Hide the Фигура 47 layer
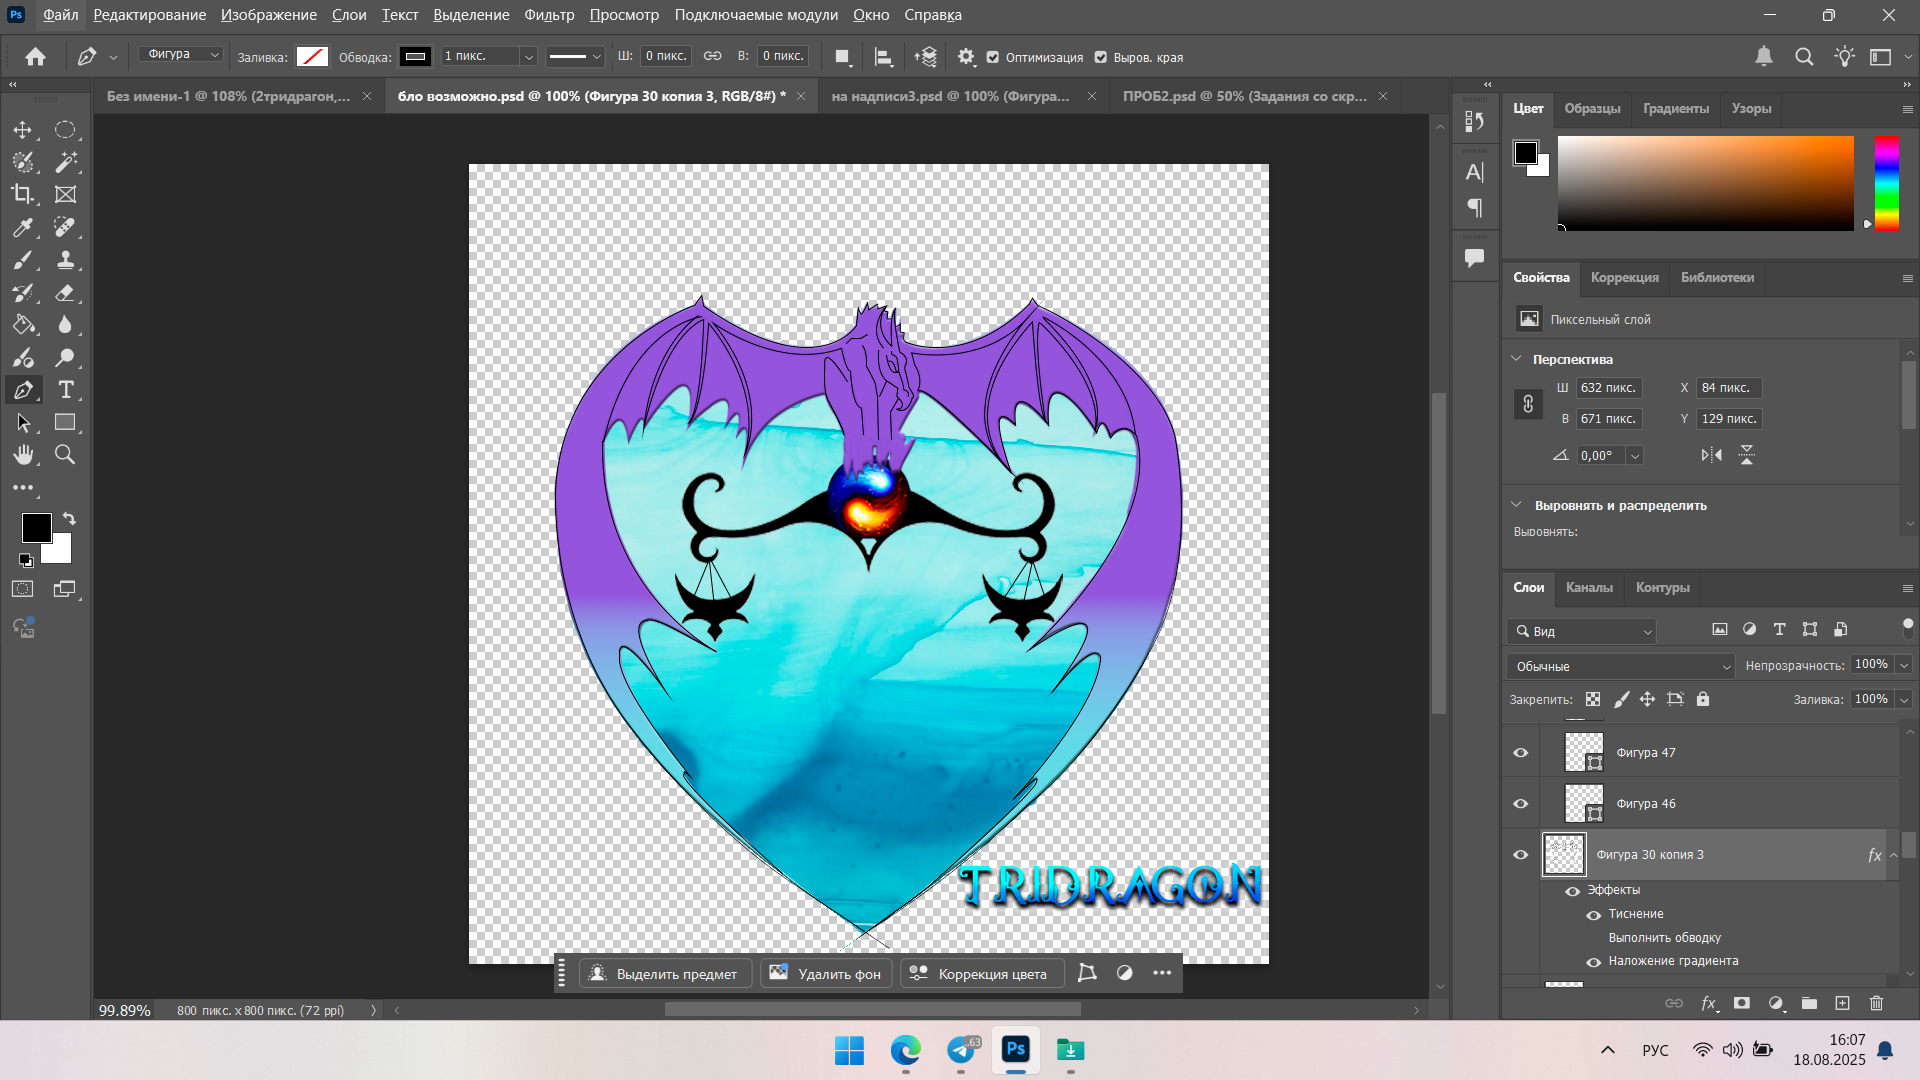The width and height of the screenshot is (1920, 1080). (x=1521, y=752)
